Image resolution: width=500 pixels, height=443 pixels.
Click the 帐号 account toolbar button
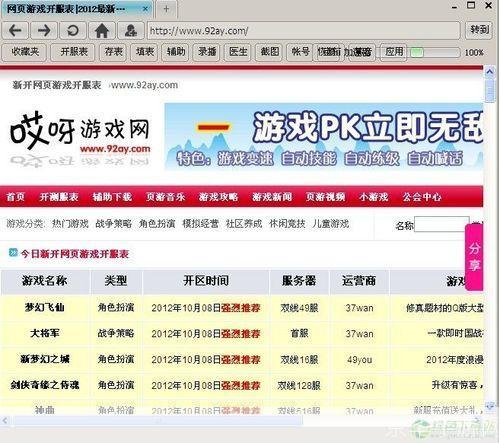300,52
